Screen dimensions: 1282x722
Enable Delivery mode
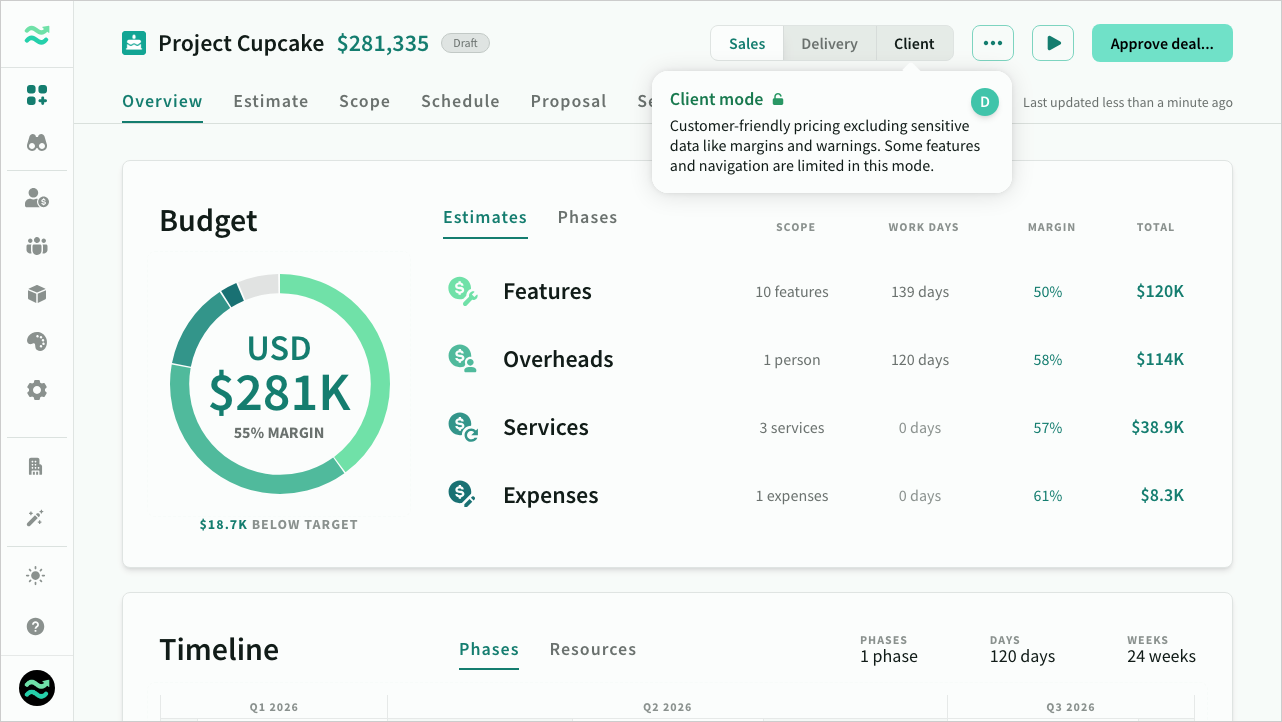point(829,43)
